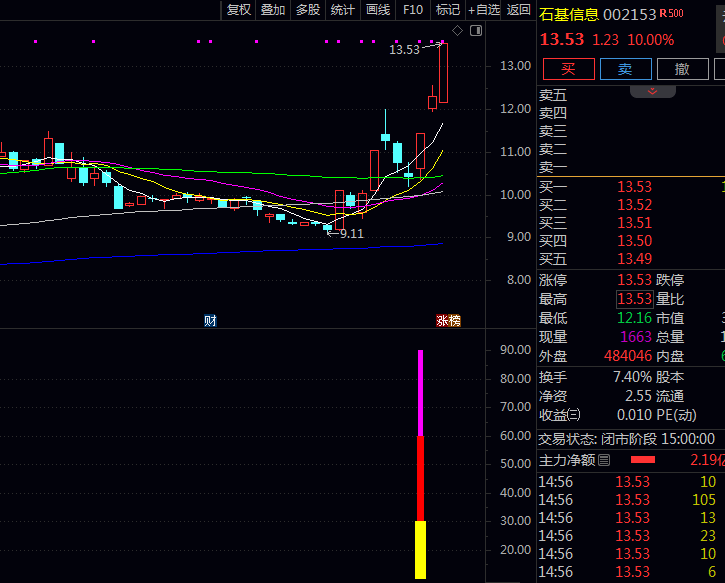Click the 撤 cancel order button
Screen dimensions: 725x583
tap(682, 69)
